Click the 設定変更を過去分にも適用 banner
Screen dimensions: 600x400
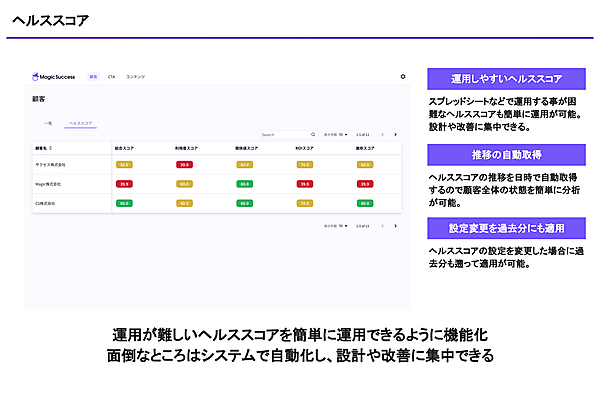[x=506, y=228]
